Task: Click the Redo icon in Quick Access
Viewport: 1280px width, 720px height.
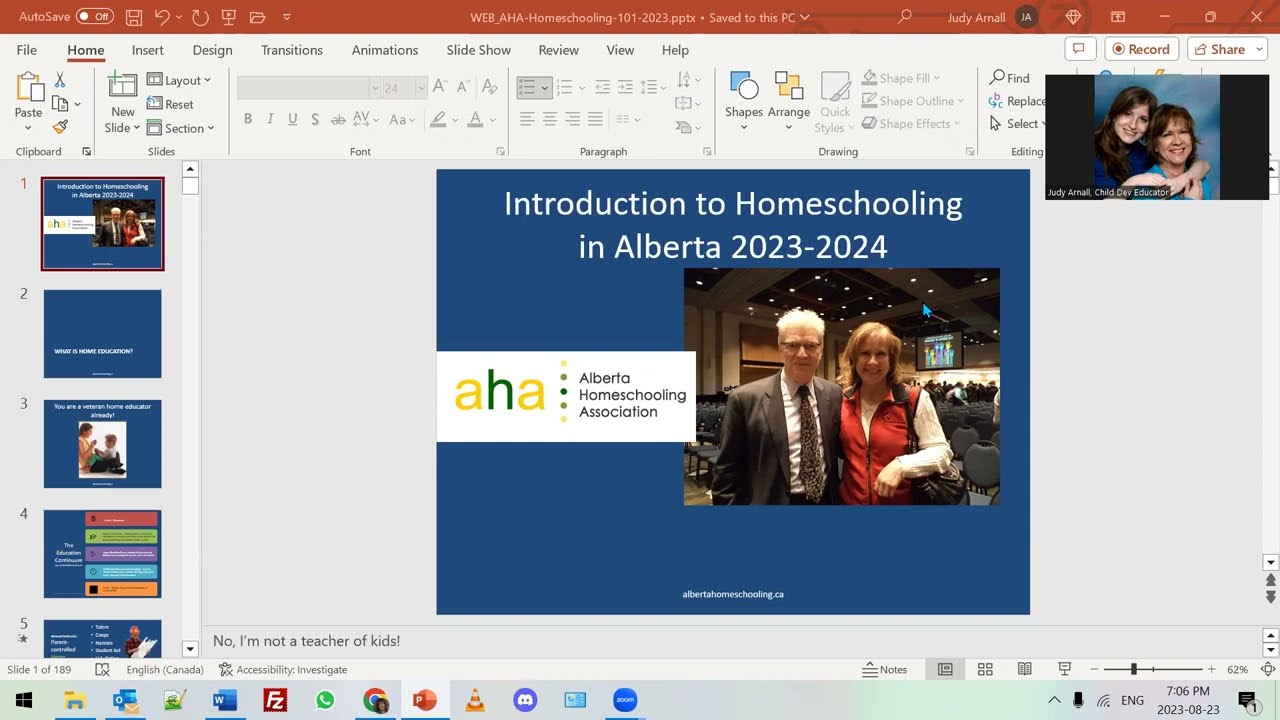Action: [200, 17]
